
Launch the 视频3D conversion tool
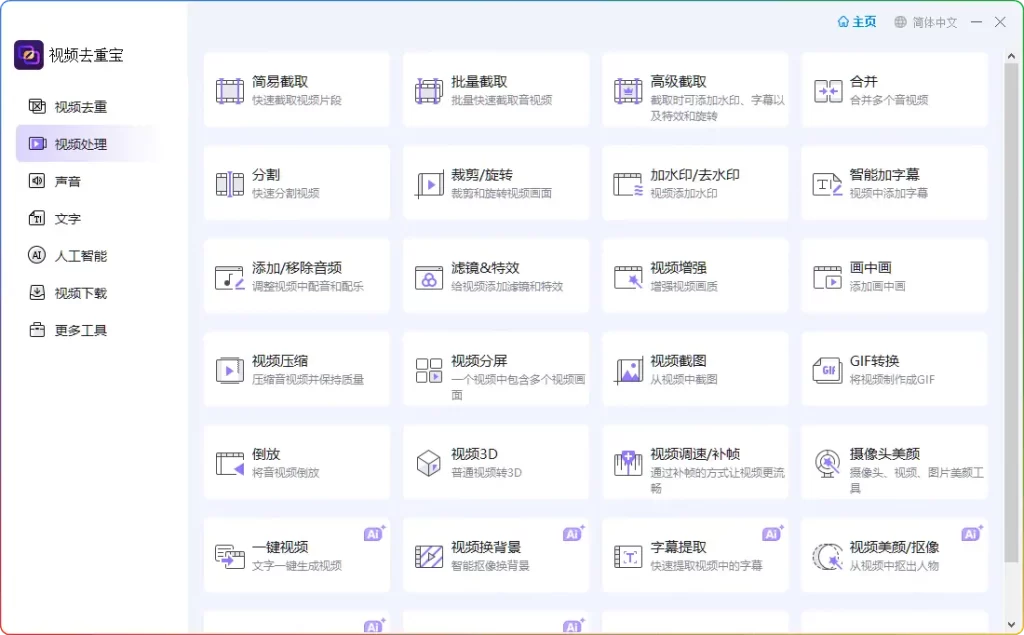496,462
